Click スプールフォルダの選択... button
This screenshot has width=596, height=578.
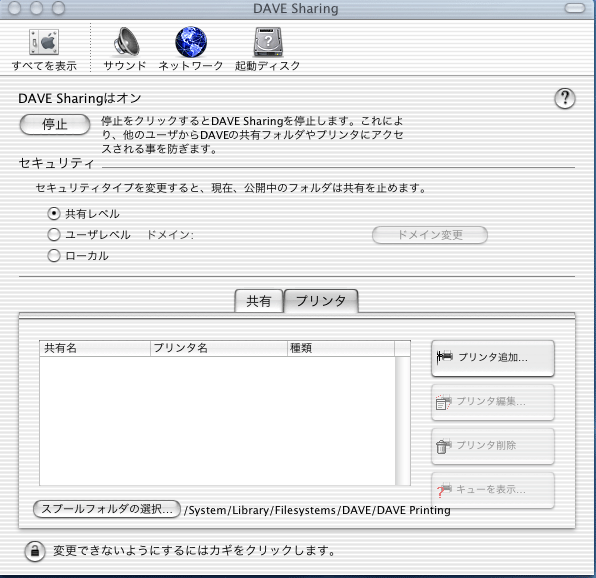click(107, 509)
